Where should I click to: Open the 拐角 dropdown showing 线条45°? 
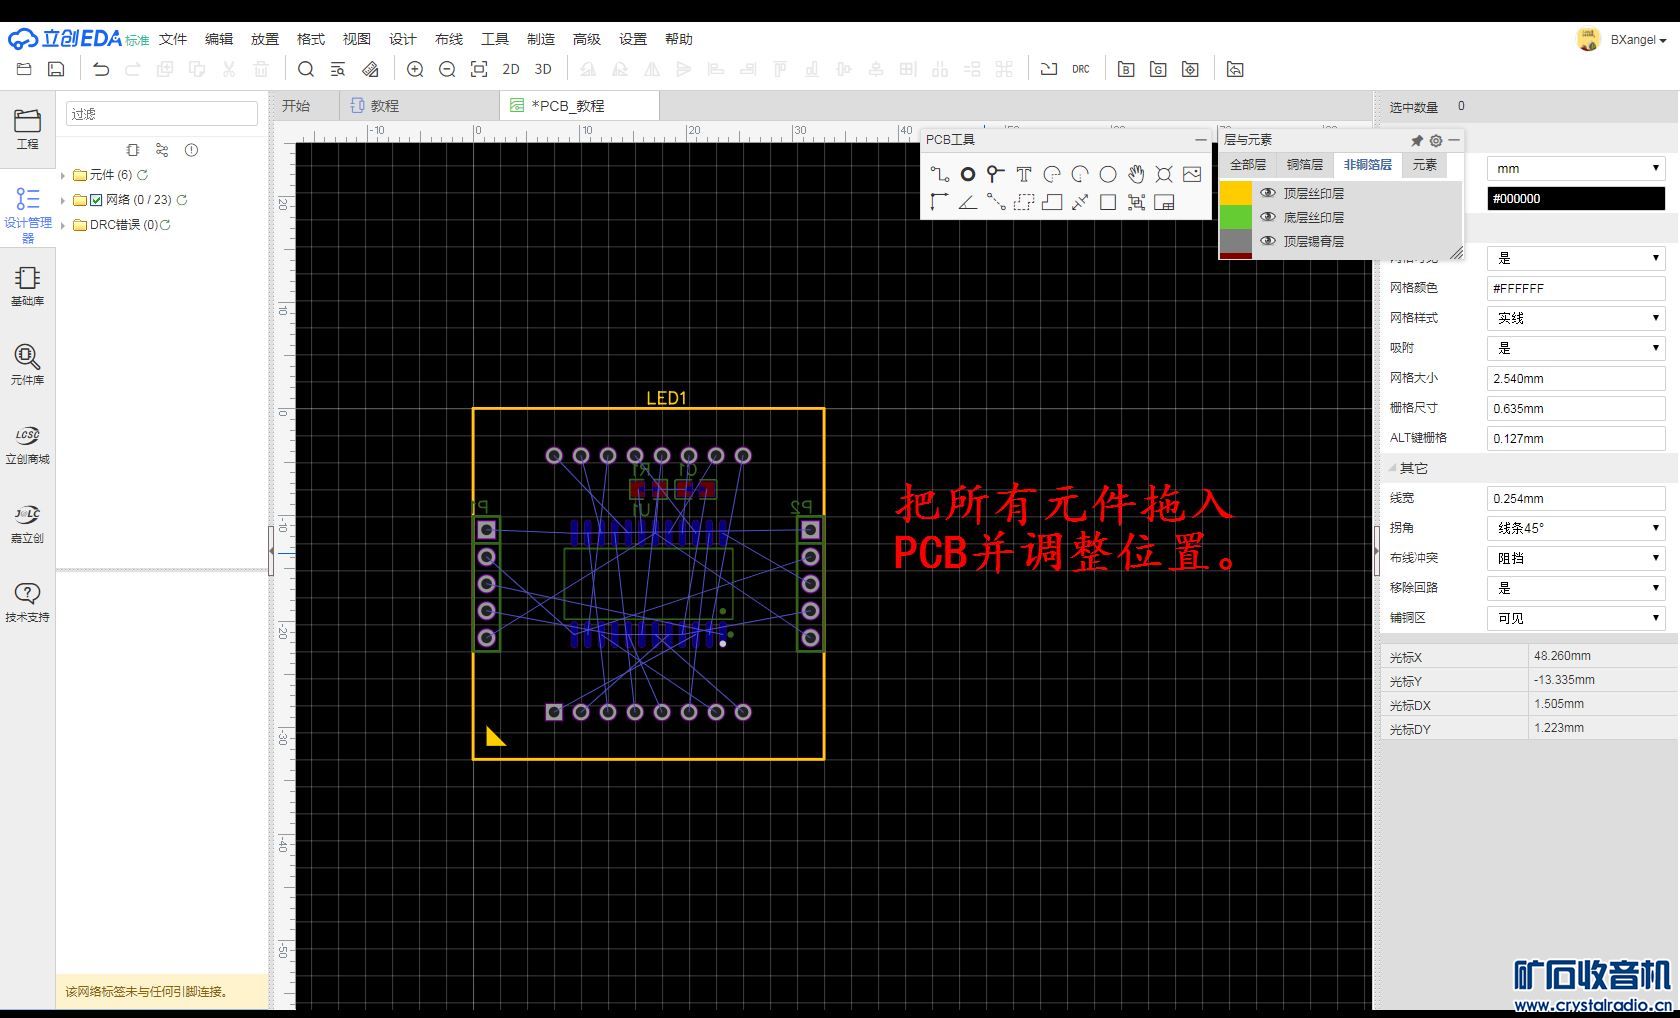(1575, 528)
